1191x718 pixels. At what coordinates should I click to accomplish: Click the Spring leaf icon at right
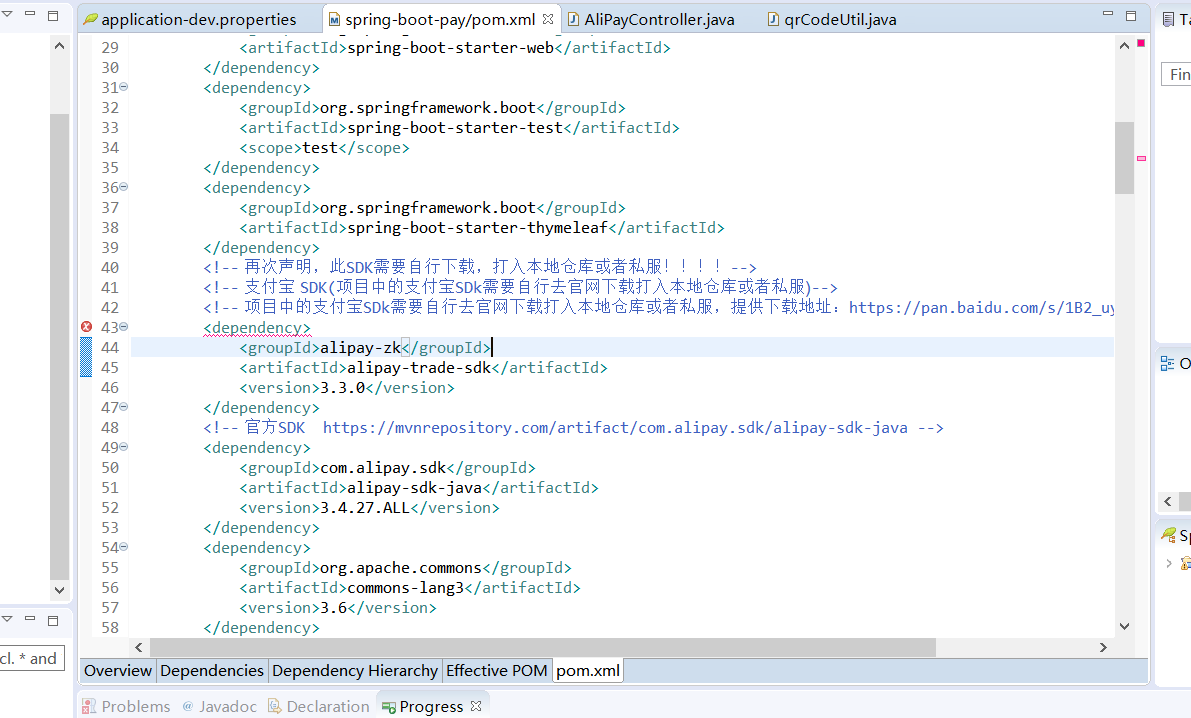tap(1169, 535)
